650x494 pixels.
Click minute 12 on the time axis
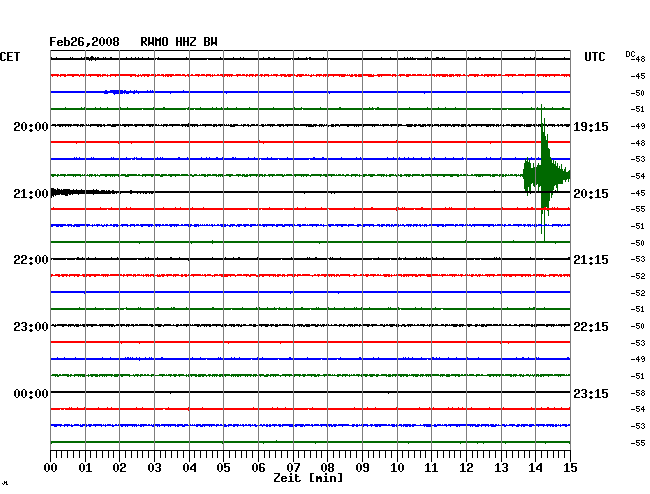(x=466, y=468)
